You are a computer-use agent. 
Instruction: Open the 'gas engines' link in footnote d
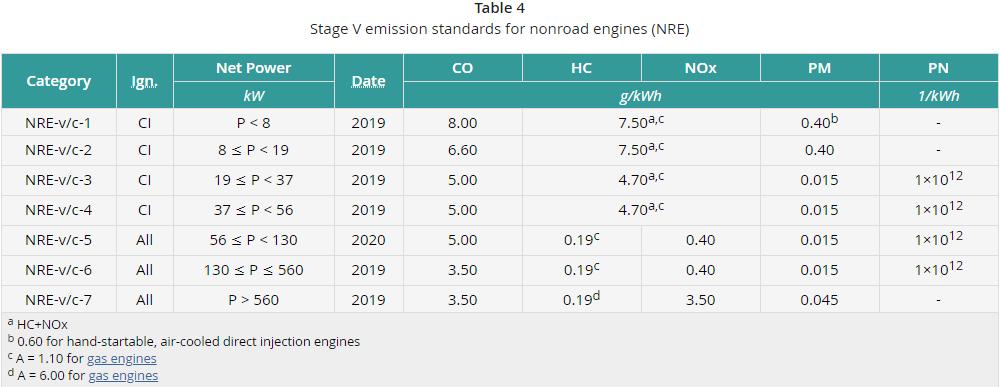[123, 376]
